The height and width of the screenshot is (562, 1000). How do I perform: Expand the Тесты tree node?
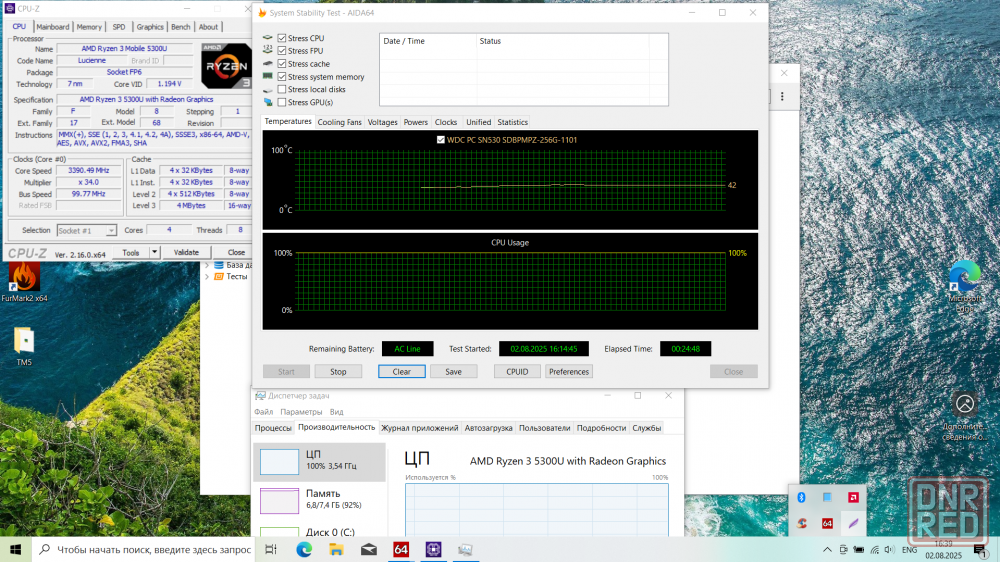tap(207, 277)
